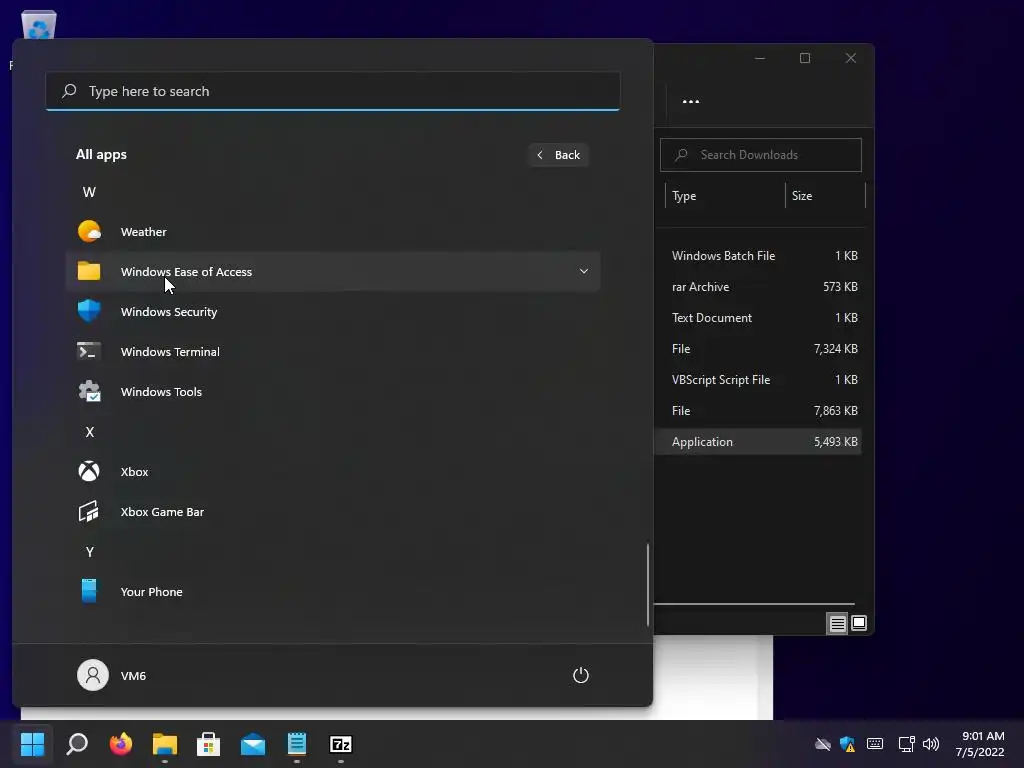Click the Y letter group header

(x=89, y=552)
